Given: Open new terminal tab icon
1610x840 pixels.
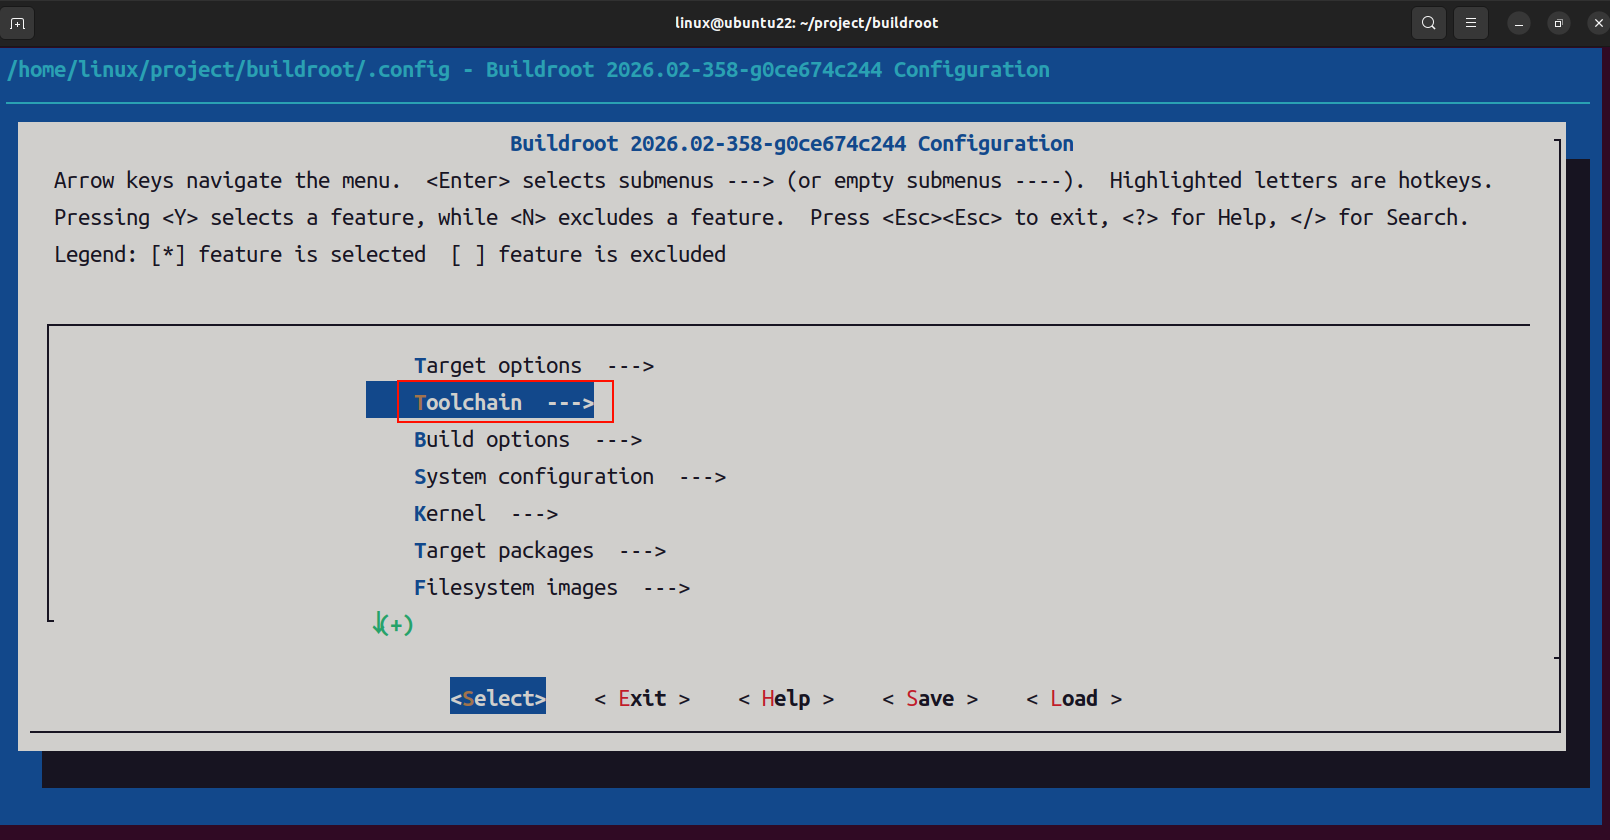Looking at the screenshot, I should pyautogui.click(x=18, y=23).
